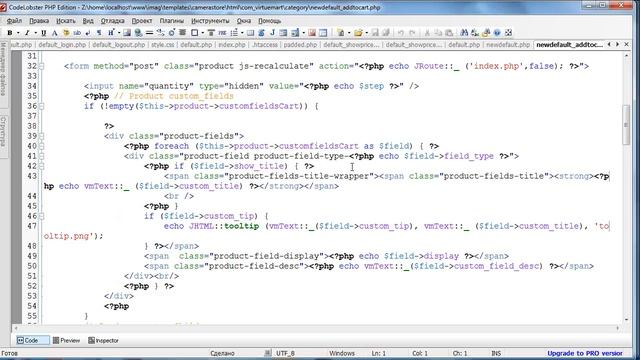
Task: Switch to the newdefault.php tab
Action: click(x=508, y=44)
